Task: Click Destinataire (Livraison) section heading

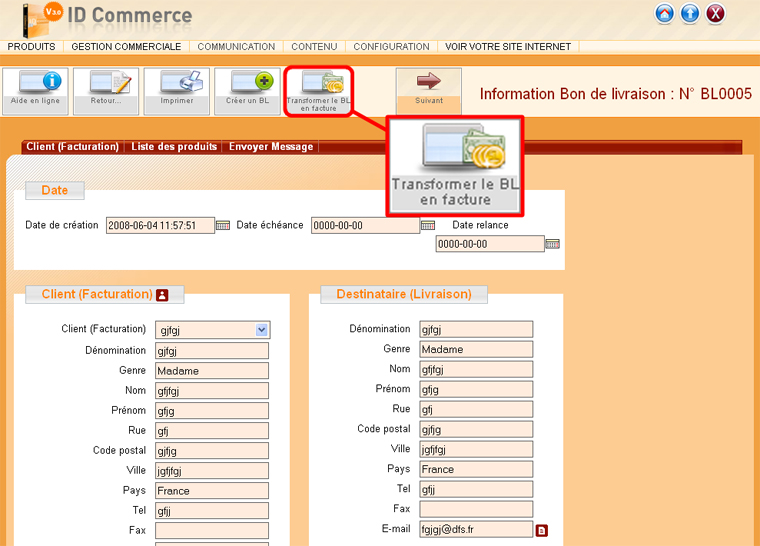Action: (404, 294)
